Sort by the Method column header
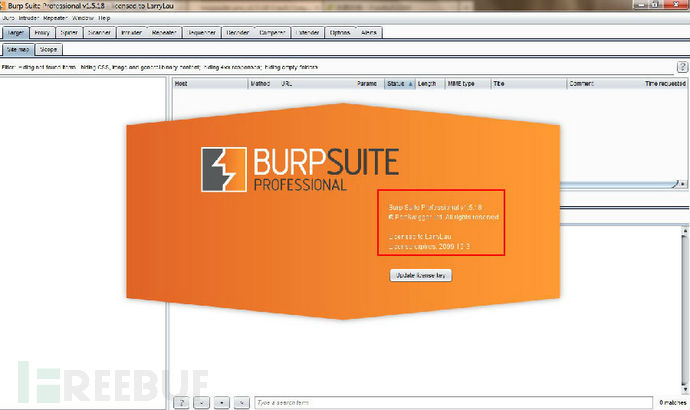 [x=263, y=84]
